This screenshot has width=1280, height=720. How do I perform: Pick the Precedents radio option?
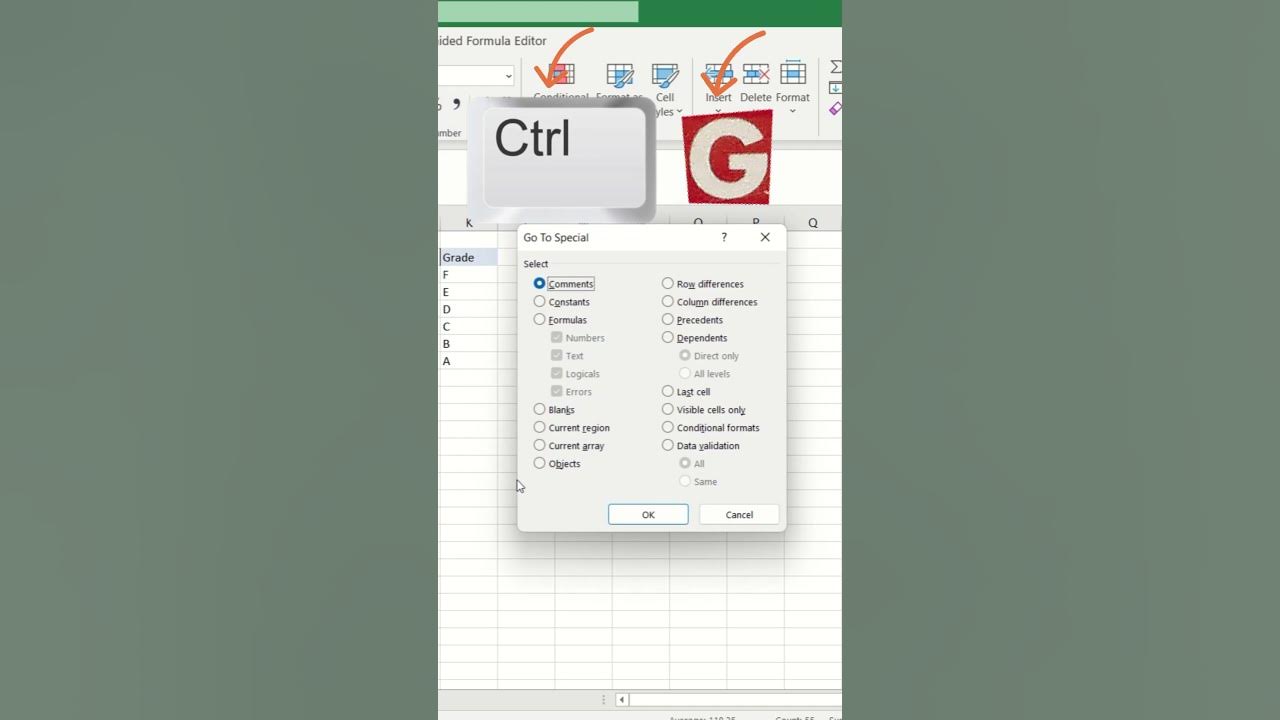coord(668,320)
